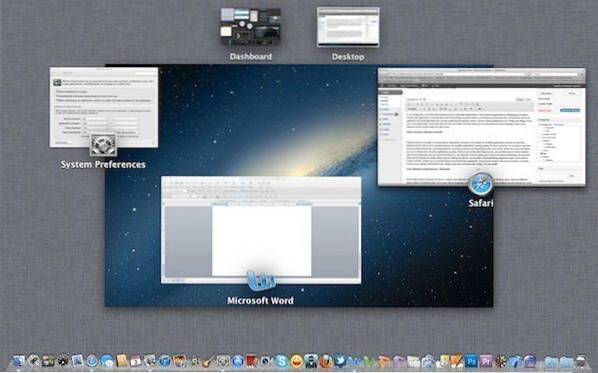Open the Dashboard space thumbnail
This screenshot has width=598, height=373.
click(x=251, y=26)
